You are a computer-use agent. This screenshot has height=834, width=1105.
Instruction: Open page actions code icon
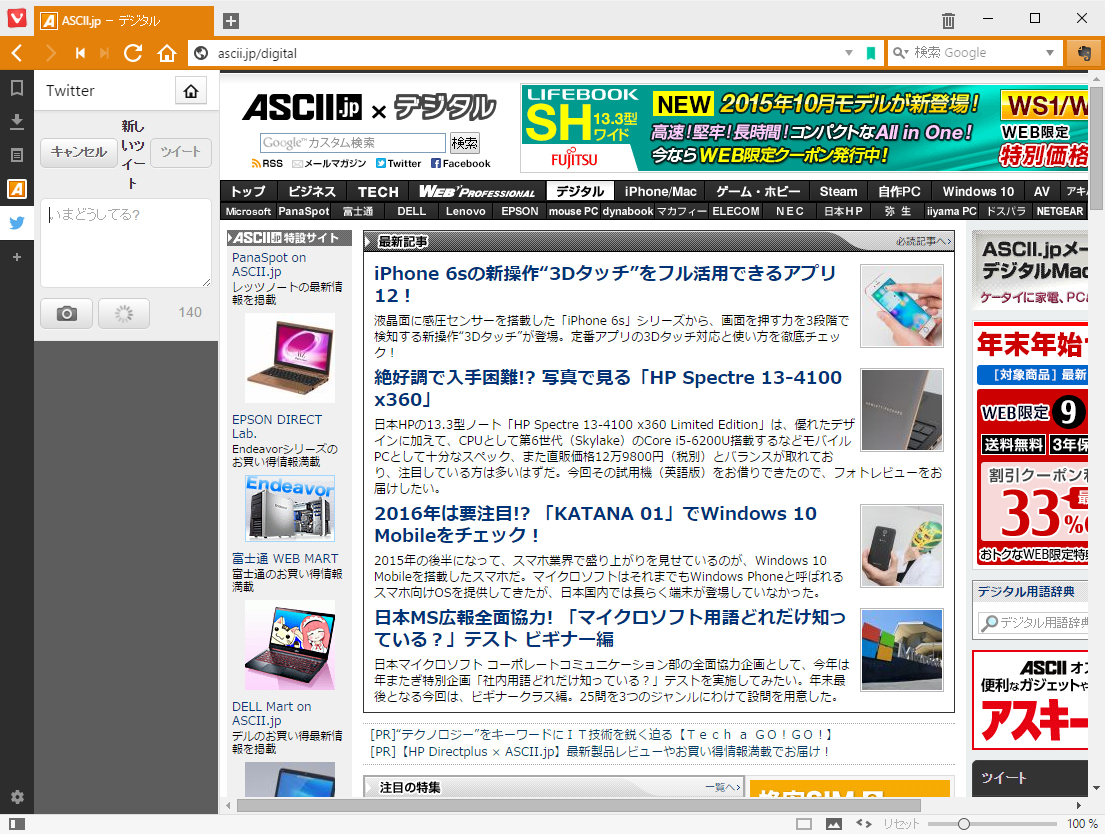click(x=864, y=823)
